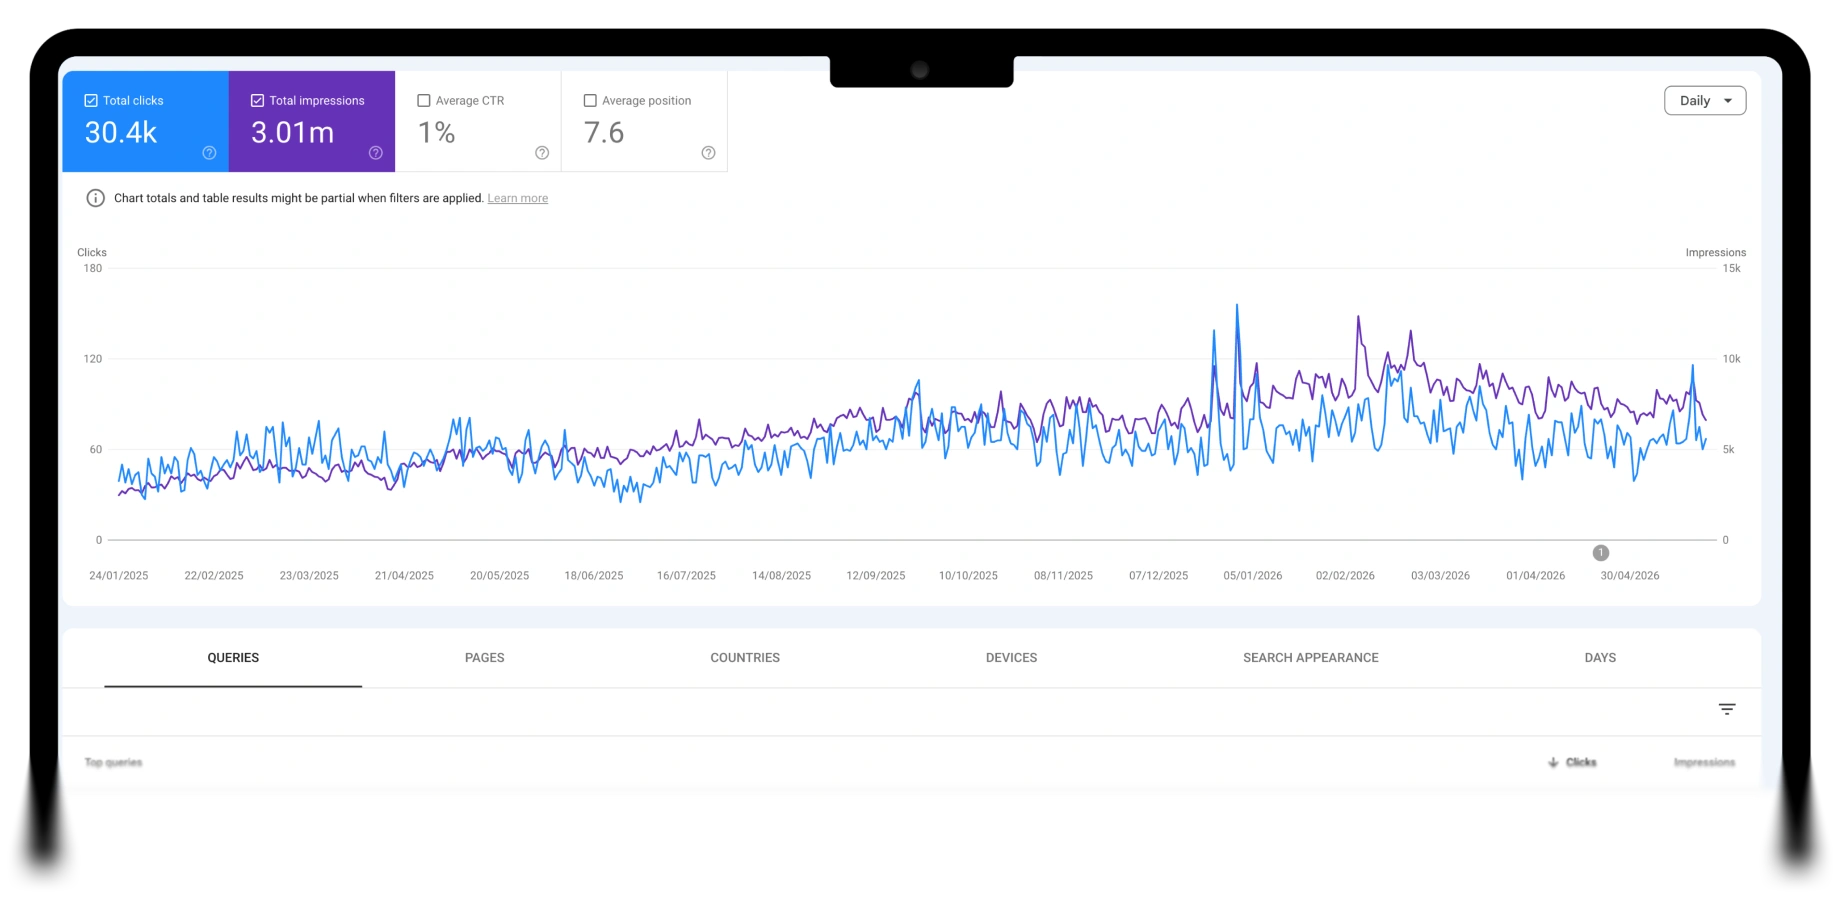
Task: Switch to the Countries tab
Action: (x=745, y=658)
